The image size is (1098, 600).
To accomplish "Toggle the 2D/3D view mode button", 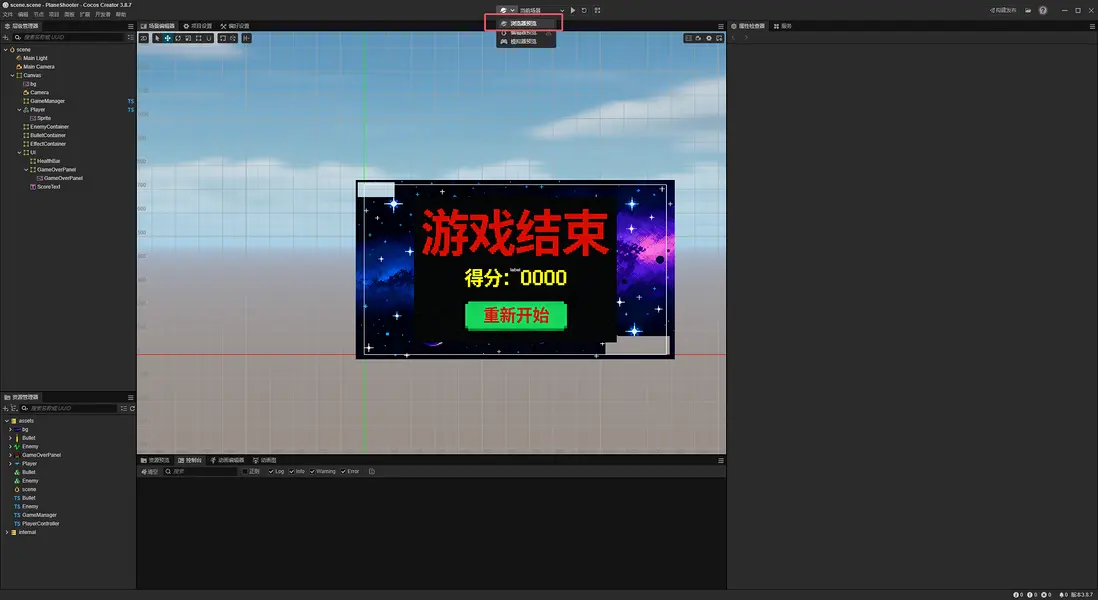I will click(x=144, y=38).
